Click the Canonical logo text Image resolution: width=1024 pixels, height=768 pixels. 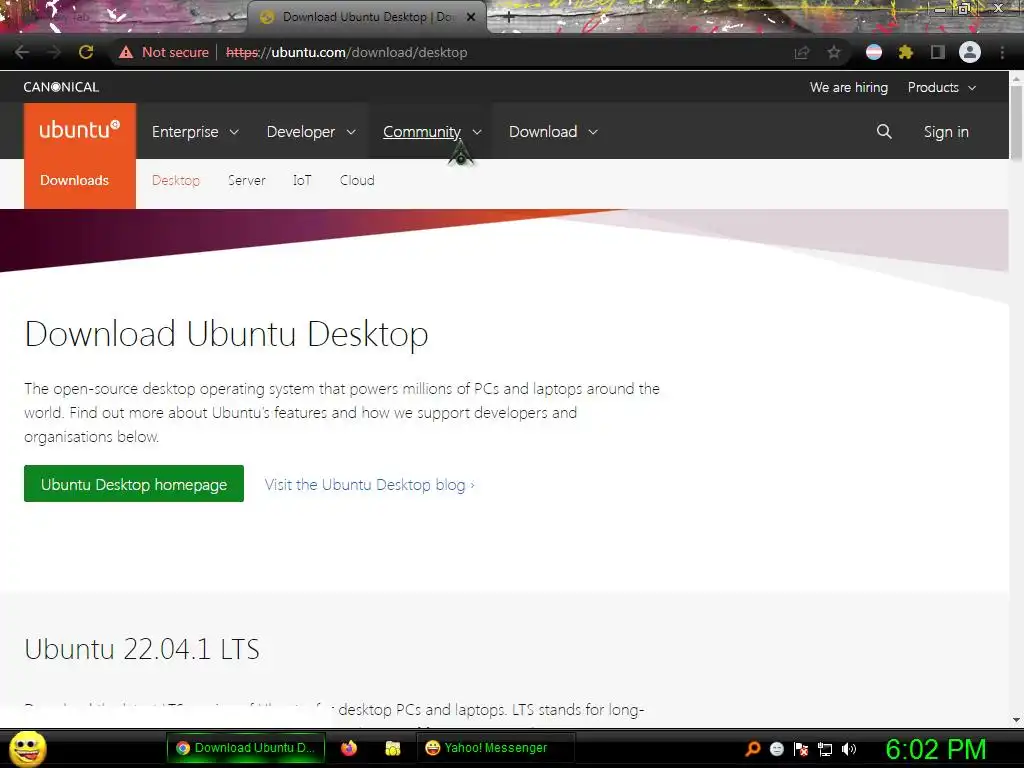coord(61,87)
